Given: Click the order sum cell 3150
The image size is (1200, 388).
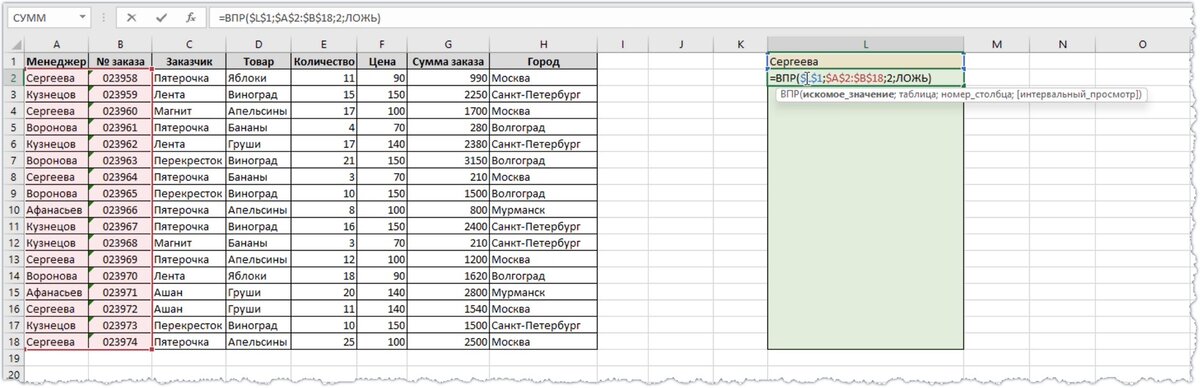Looking at the screenshot, I should click(x=448, y=161).
